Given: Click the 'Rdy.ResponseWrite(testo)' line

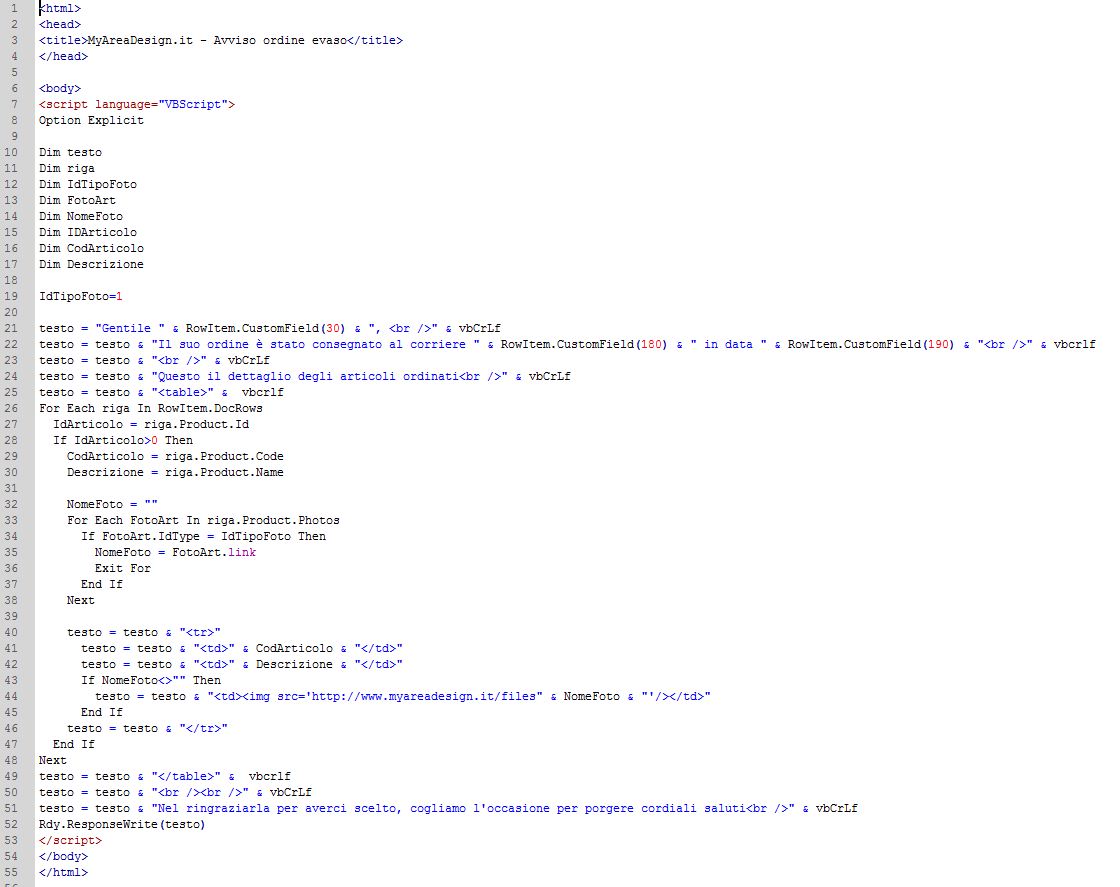Looking at the screenshot, I should point(122,824).
